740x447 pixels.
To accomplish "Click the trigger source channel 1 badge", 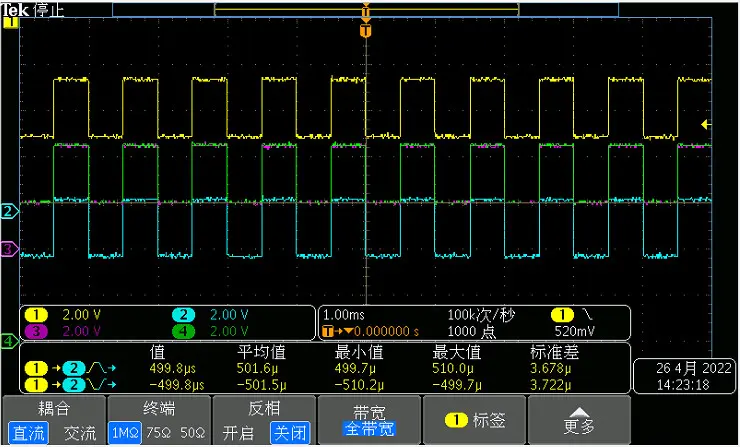I will [x=562, y=315].
